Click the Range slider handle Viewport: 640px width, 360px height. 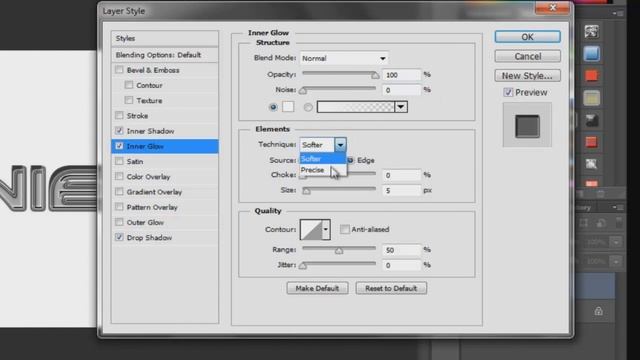click(x=339, y=250)
